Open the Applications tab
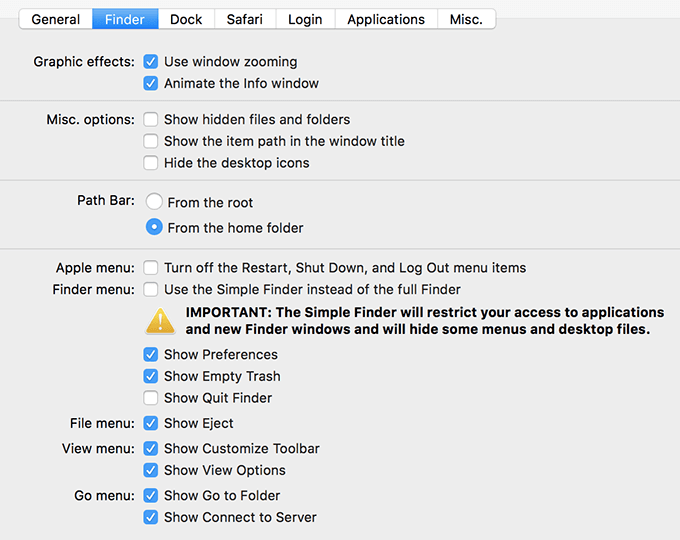Viewport: 680px width, 540px height. pyautogui.click(x=386, y=19)
